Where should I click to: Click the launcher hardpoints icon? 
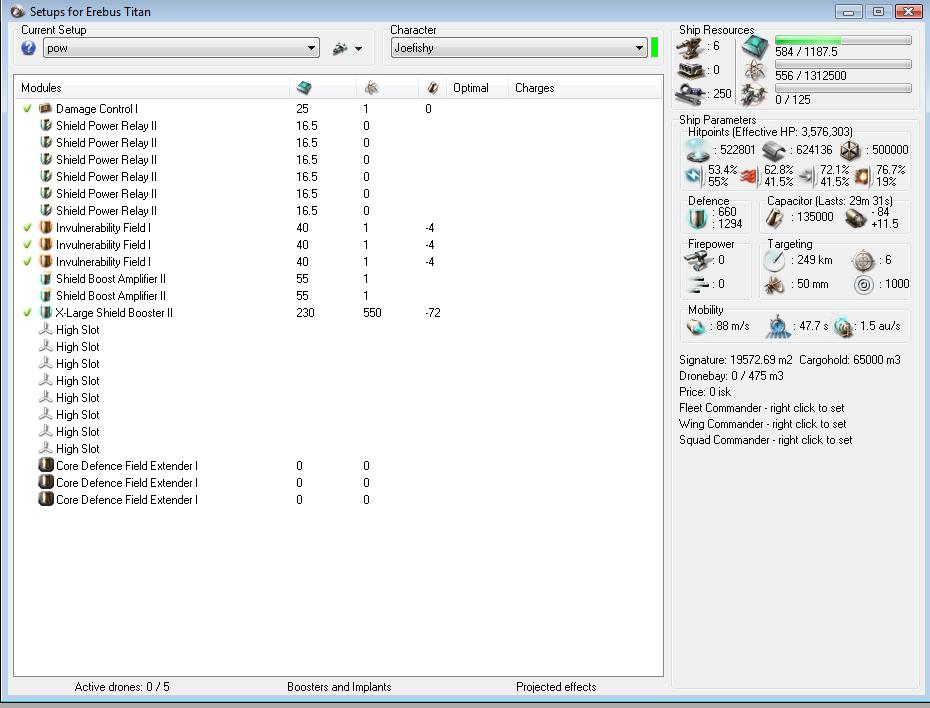[x=690, y=71]
